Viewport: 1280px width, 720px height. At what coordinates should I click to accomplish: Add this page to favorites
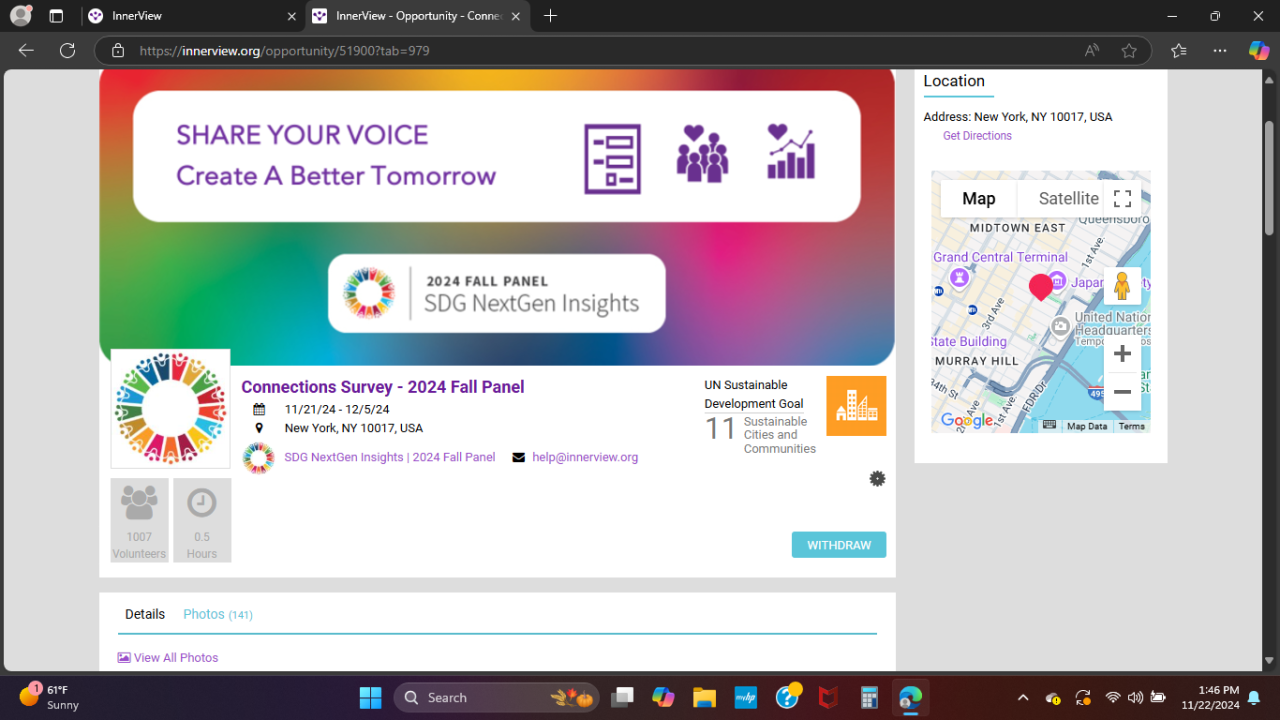point(1129,50)
